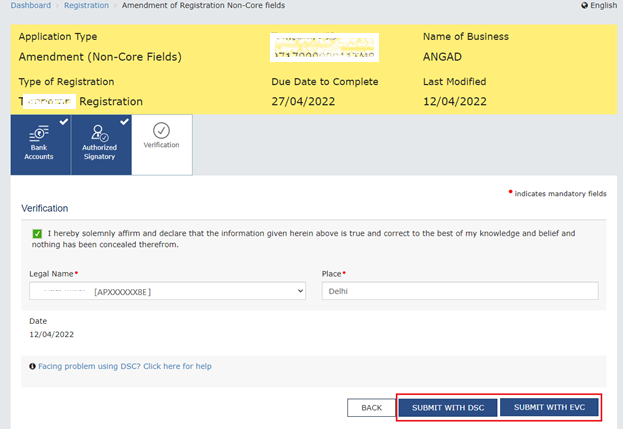Click the Place input field

click(x=460, y=291)
